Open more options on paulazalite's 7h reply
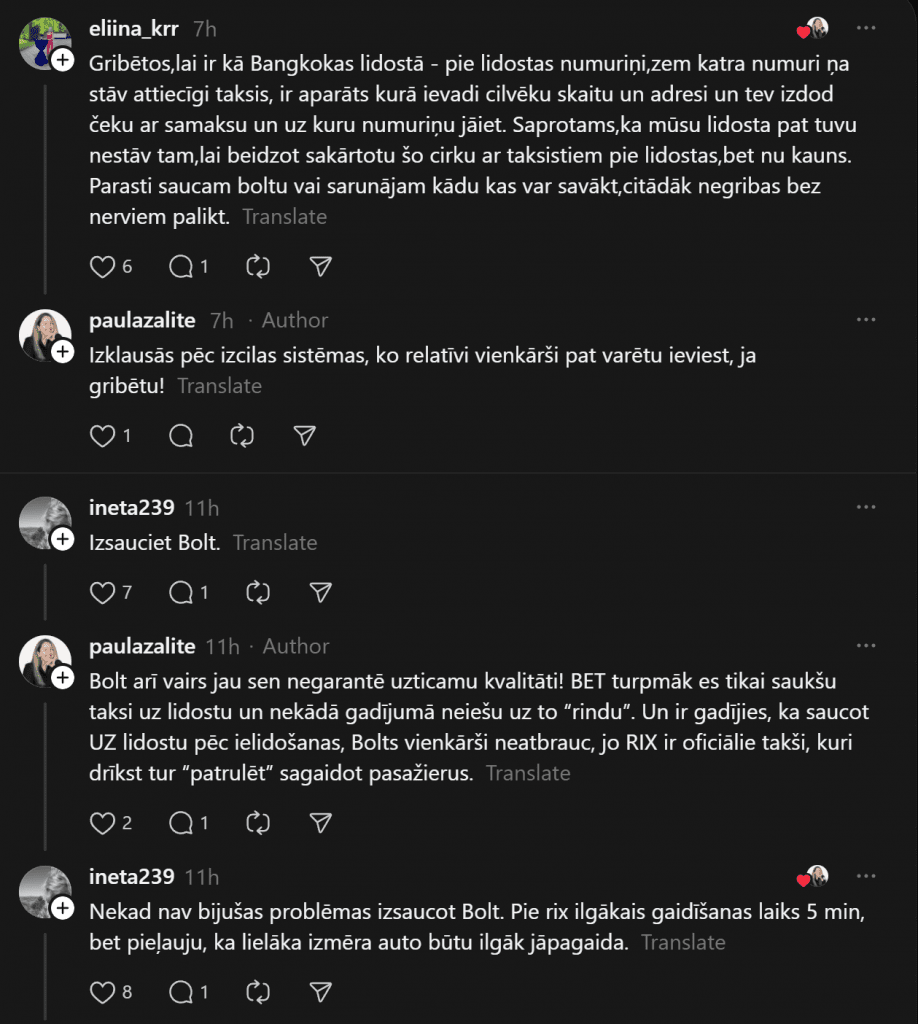 click(866, 320)
